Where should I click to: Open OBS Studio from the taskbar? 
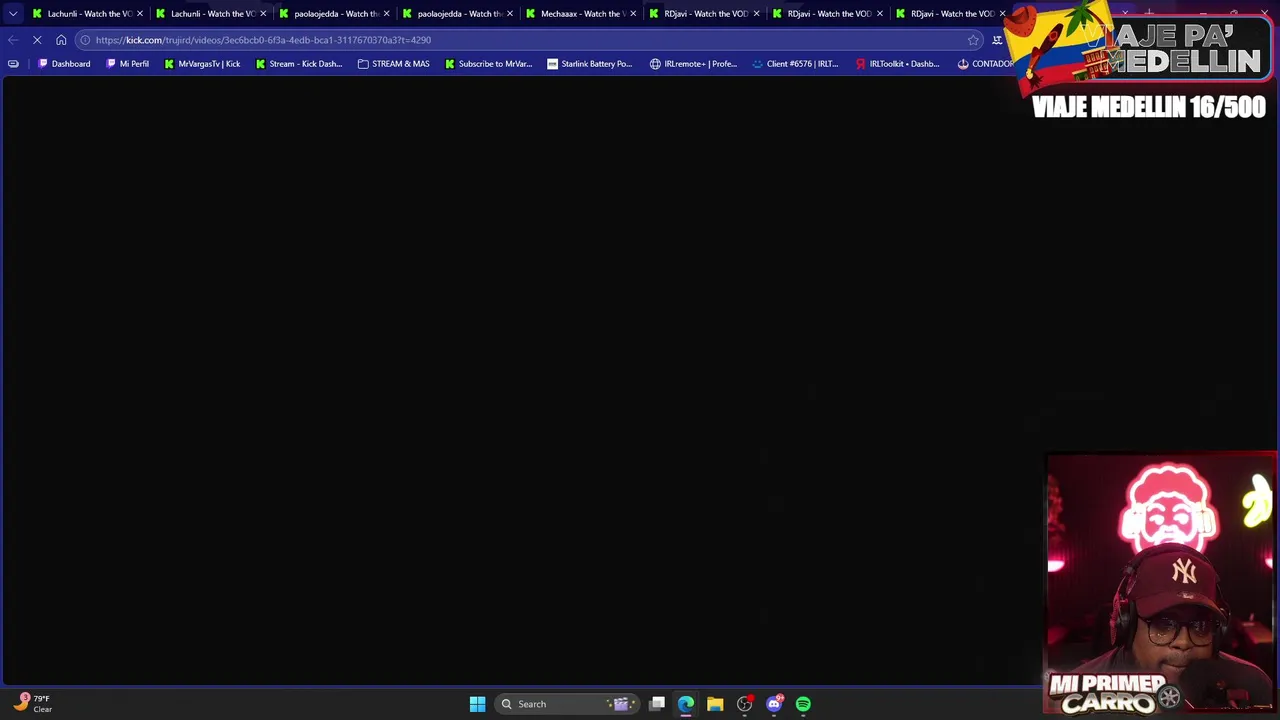click(x=744, y=704)
